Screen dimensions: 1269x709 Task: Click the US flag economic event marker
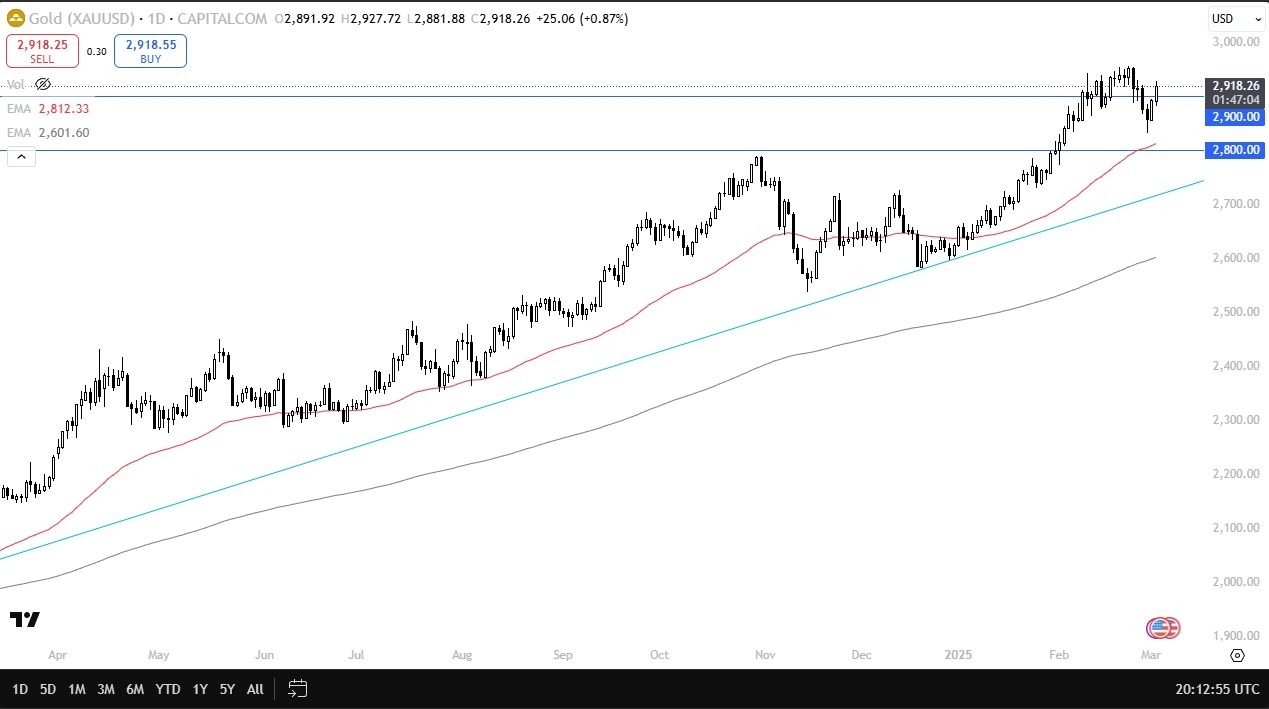coord(1163,628)
